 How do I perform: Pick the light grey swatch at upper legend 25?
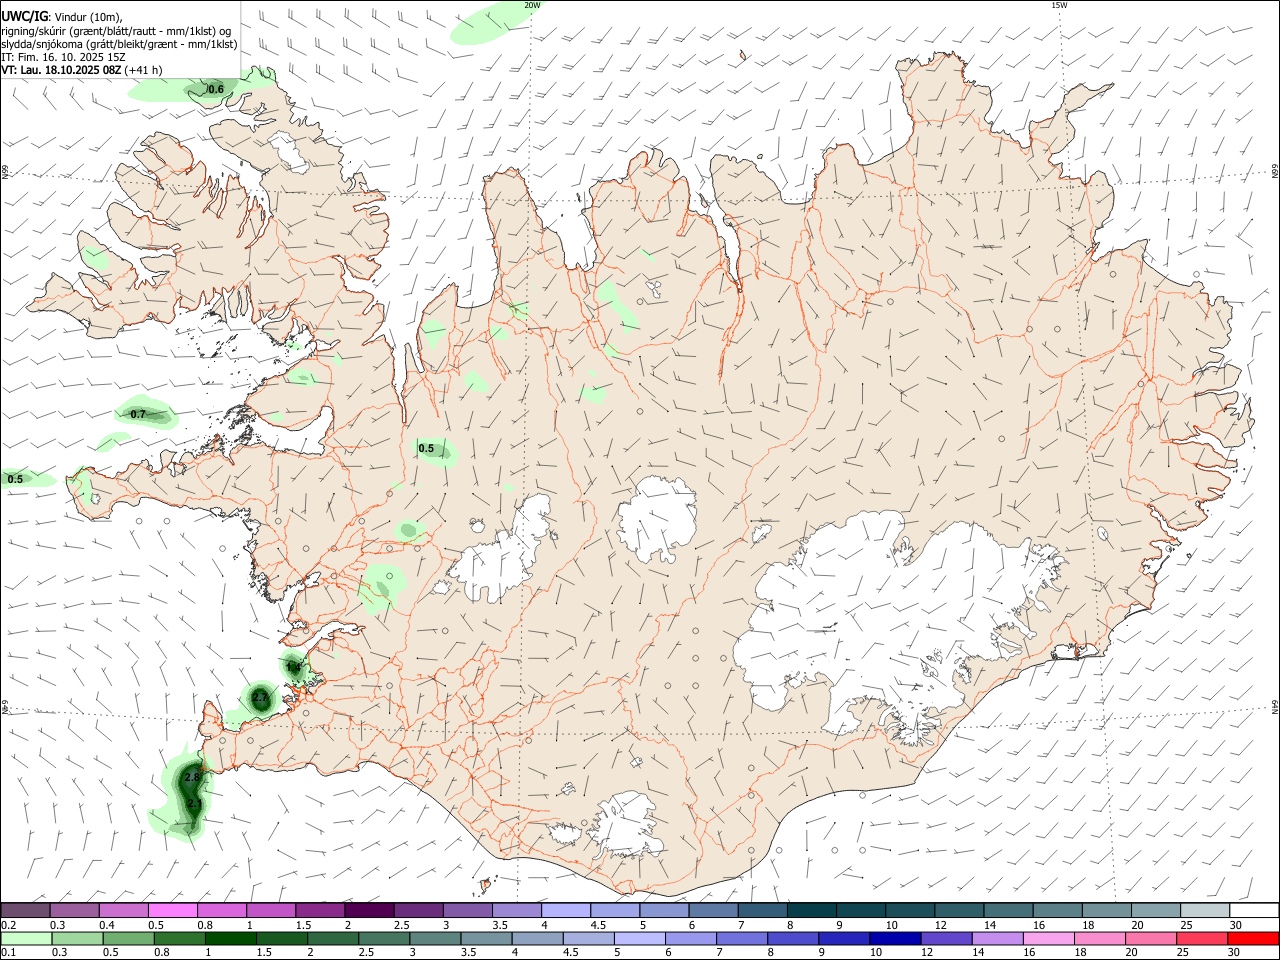tap(1205, 910)
